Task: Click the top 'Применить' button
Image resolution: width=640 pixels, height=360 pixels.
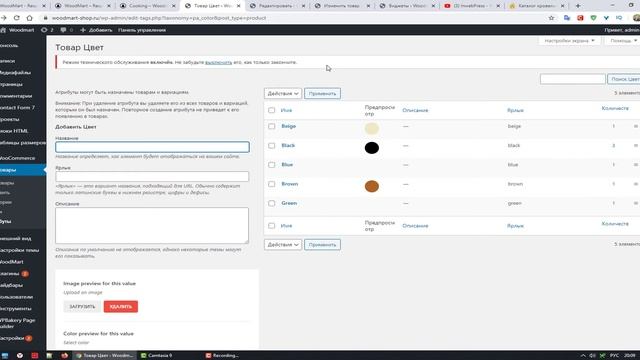Action: point(322,93)
